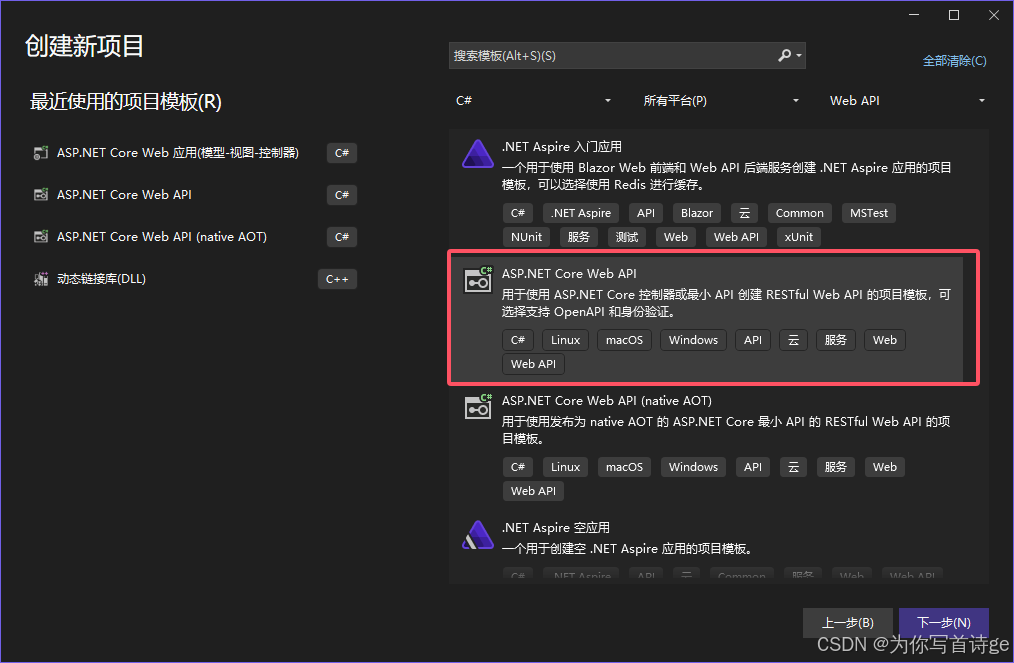Image resolution: width=1014 pixels, height=663 pixels.
Task: Click the xUnit tag of Aspire starter template
Action: [x=799, y=237]
